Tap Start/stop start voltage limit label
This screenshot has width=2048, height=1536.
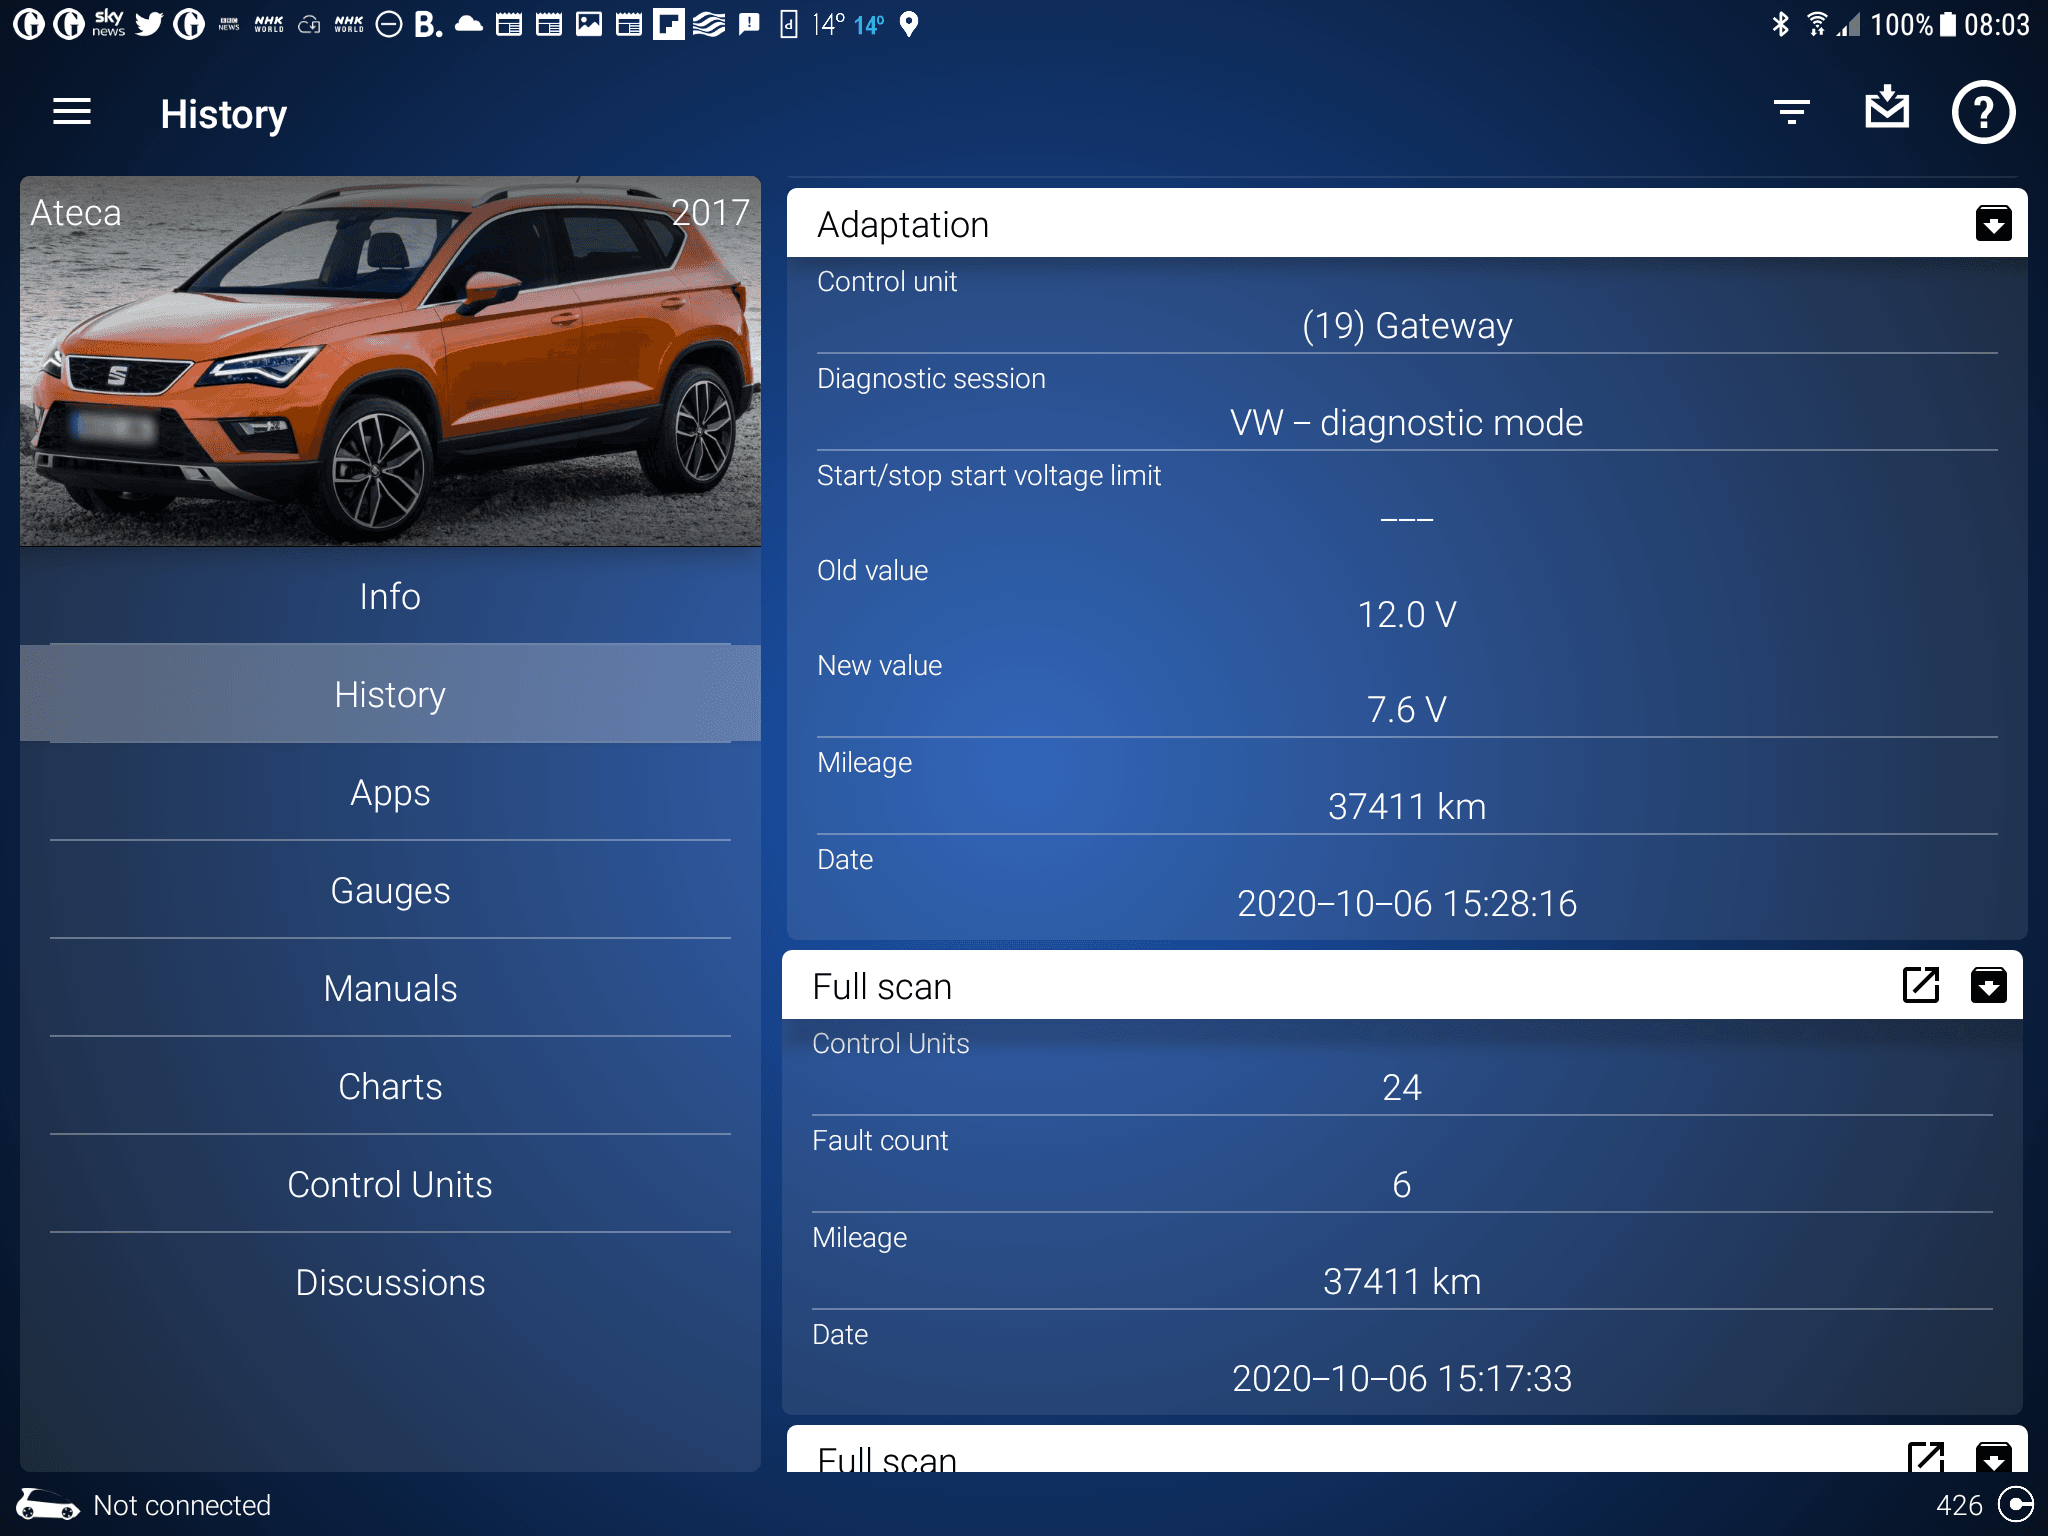989,476
